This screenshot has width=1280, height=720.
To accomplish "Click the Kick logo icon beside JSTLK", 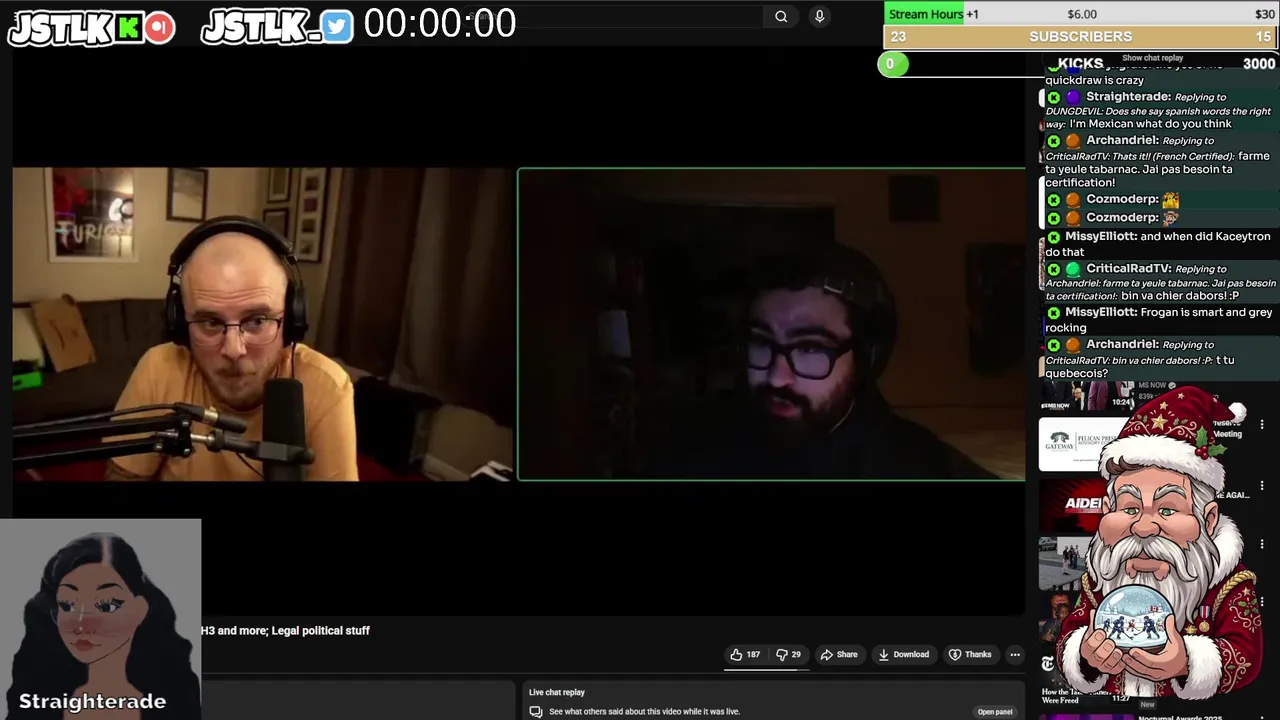I will point(129,27).
